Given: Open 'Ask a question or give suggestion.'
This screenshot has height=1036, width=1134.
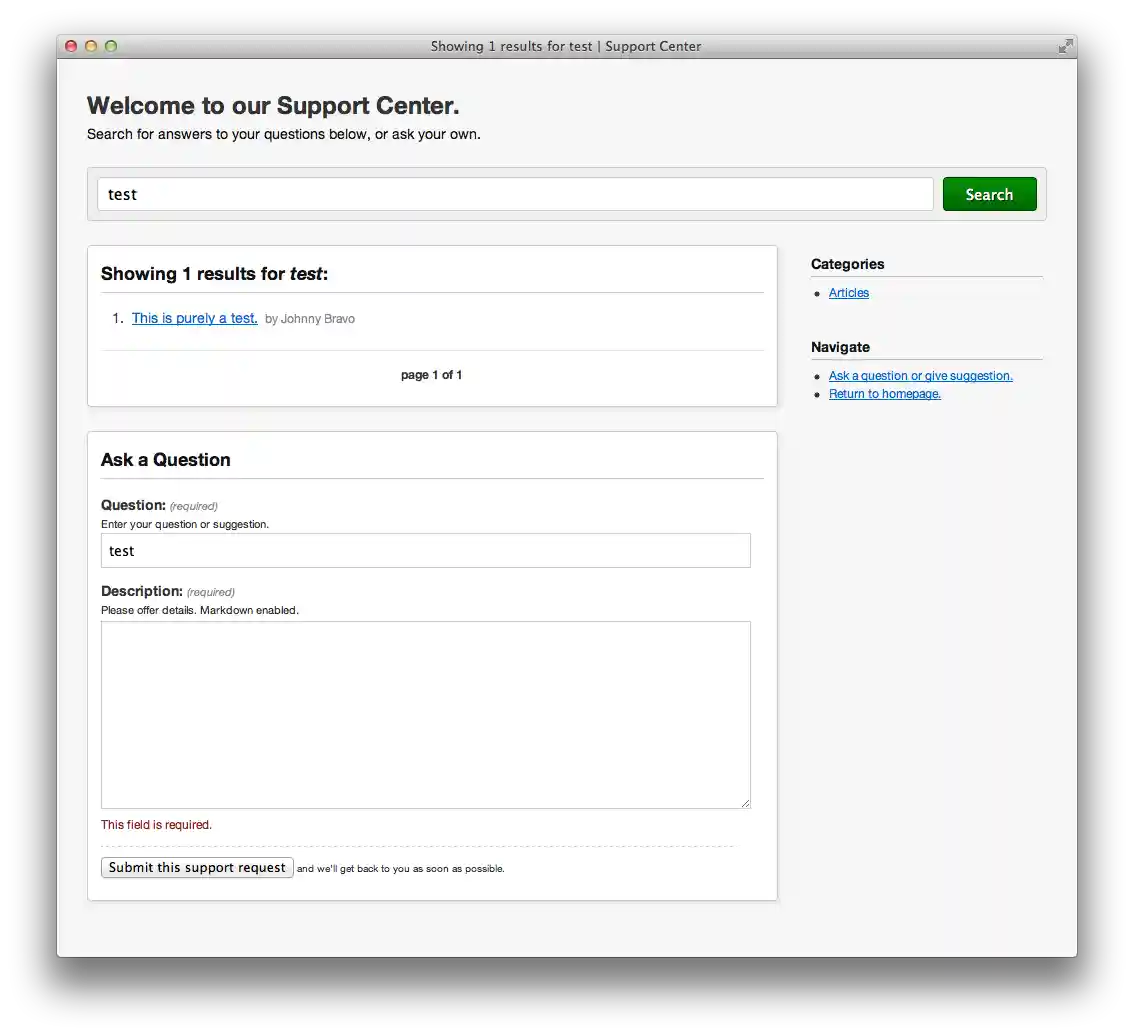Looking at the screenshot, I should 920,375.
